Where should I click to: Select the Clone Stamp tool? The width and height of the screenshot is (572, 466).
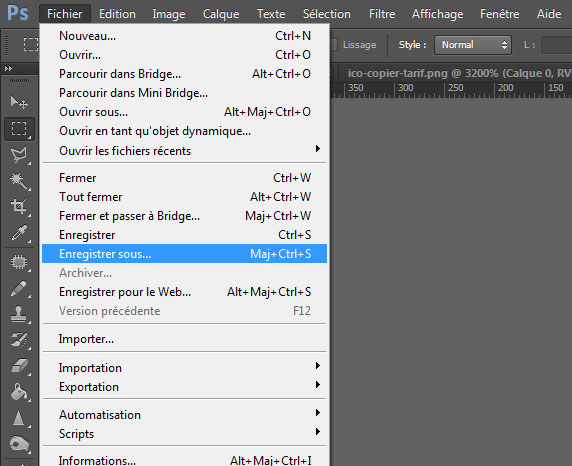point(19,314)
